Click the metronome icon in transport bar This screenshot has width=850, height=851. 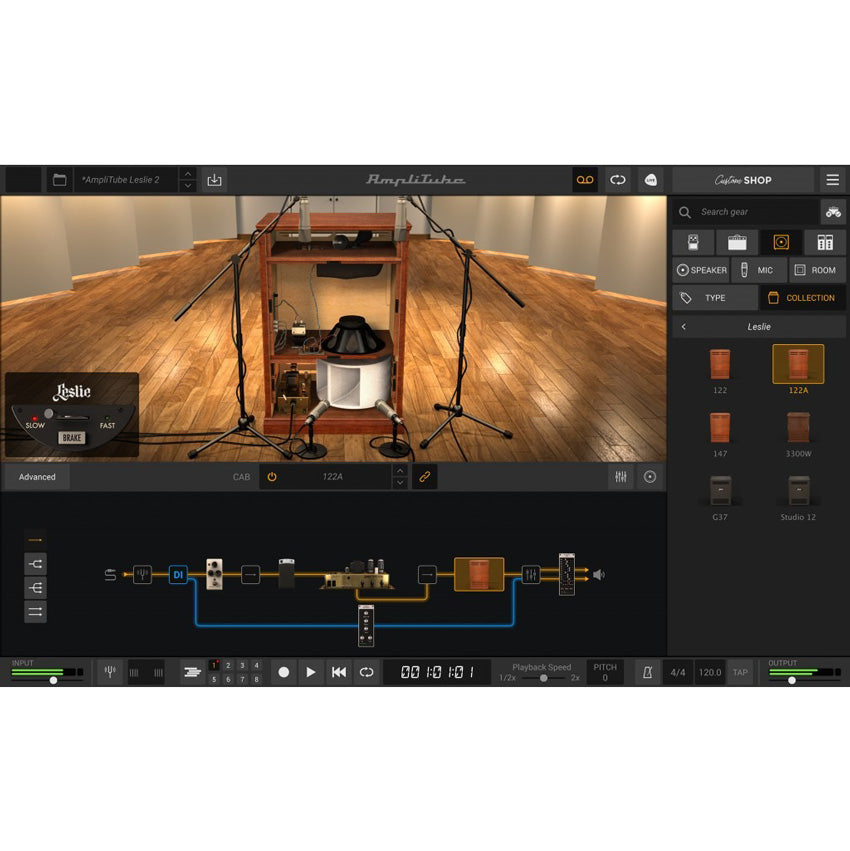[647, 672]
